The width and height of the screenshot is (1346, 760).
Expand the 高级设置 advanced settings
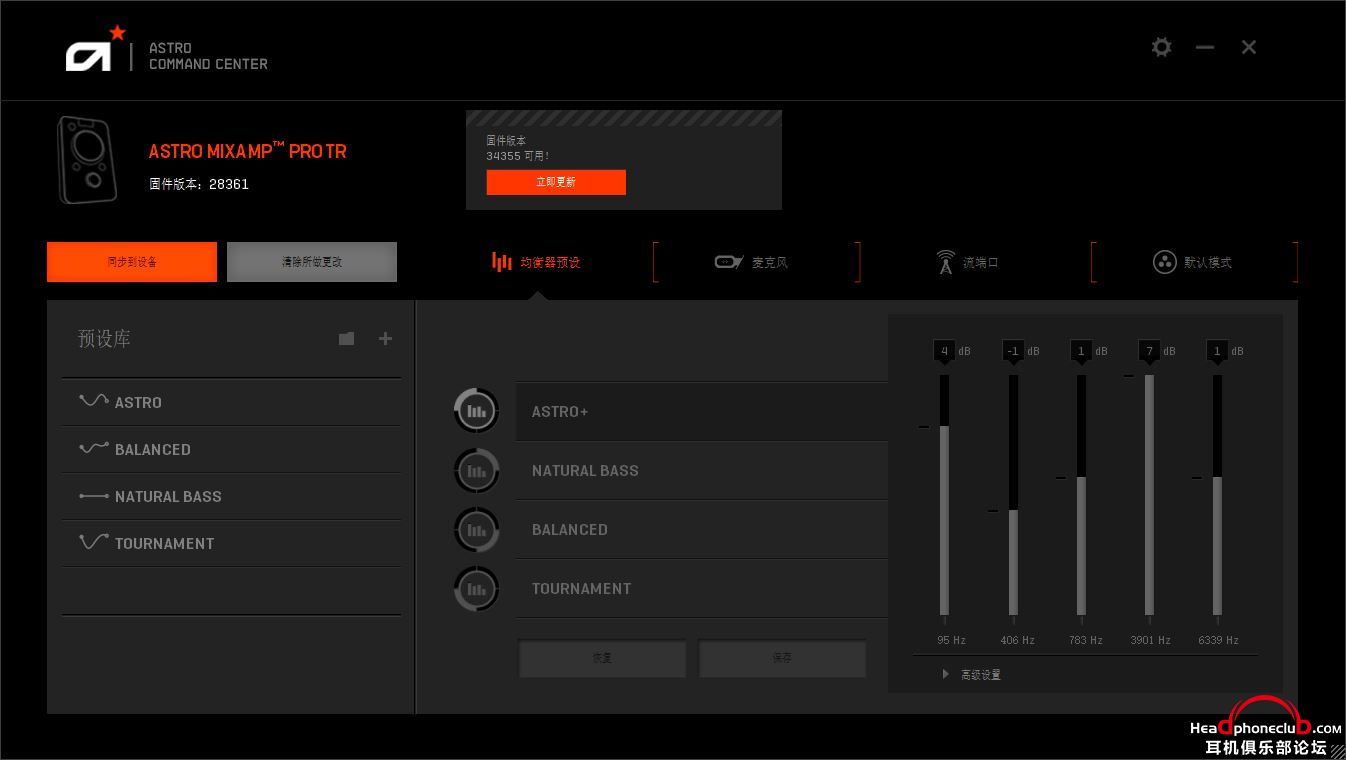(971, 675)
